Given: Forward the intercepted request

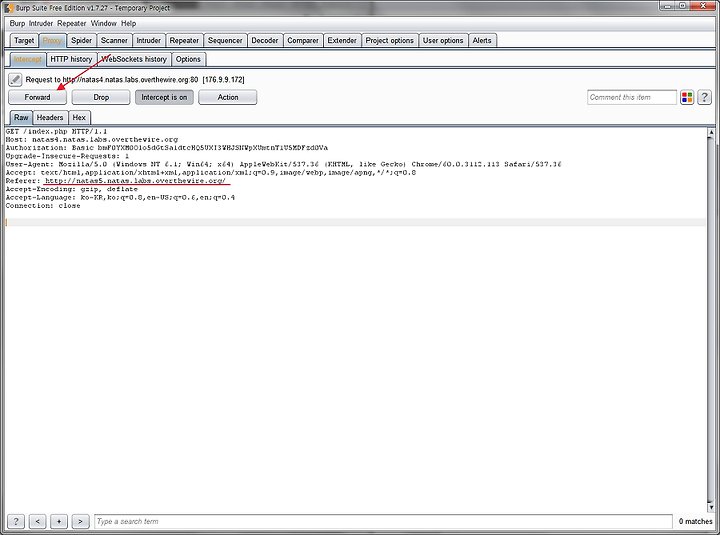Looking at the screenshot, I should [37, 97].
